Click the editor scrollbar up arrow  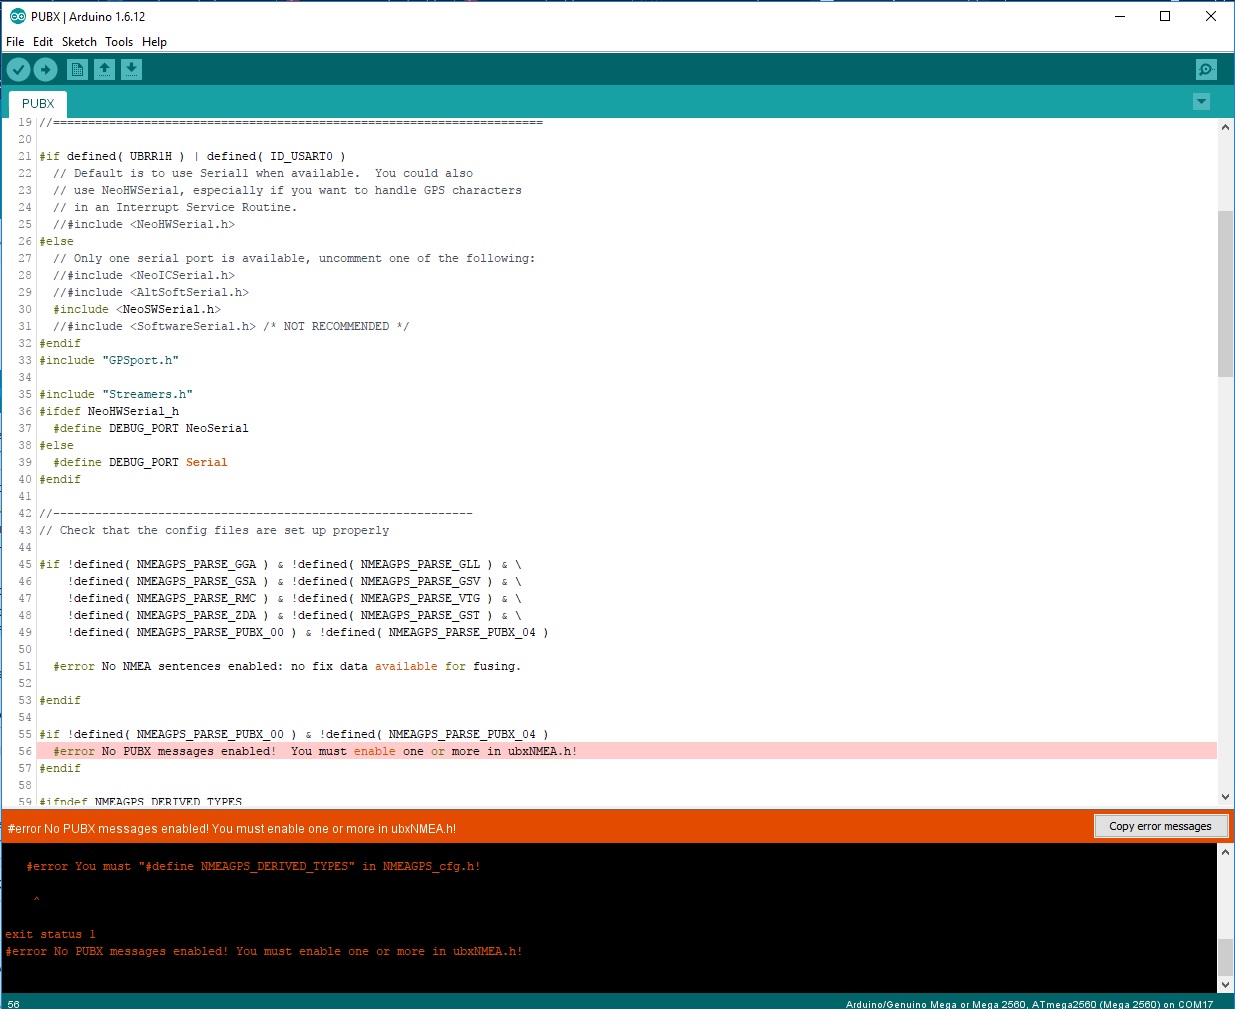[1225, 127]
